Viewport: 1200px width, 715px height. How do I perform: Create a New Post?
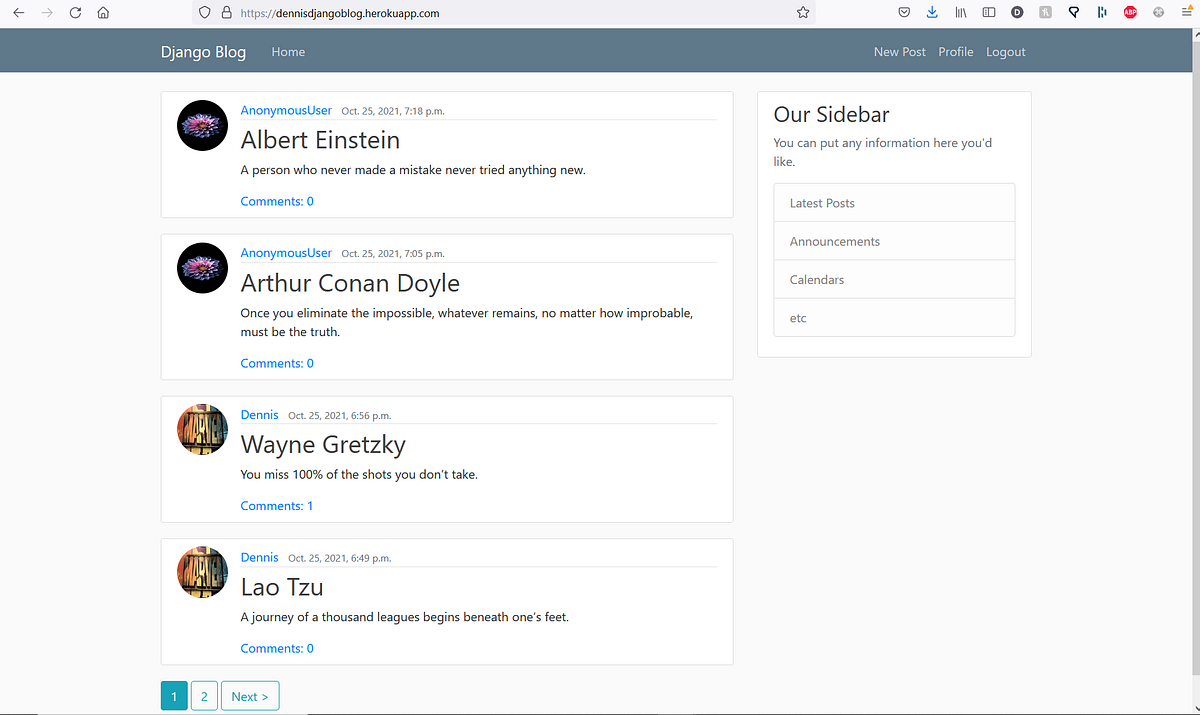[x=899, y=51]
